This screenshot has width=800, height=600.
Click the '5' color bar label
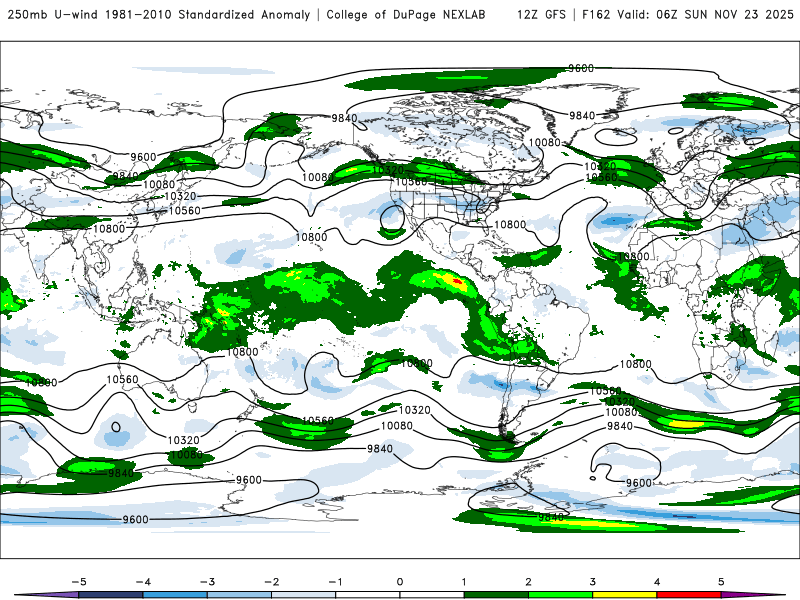721,582
